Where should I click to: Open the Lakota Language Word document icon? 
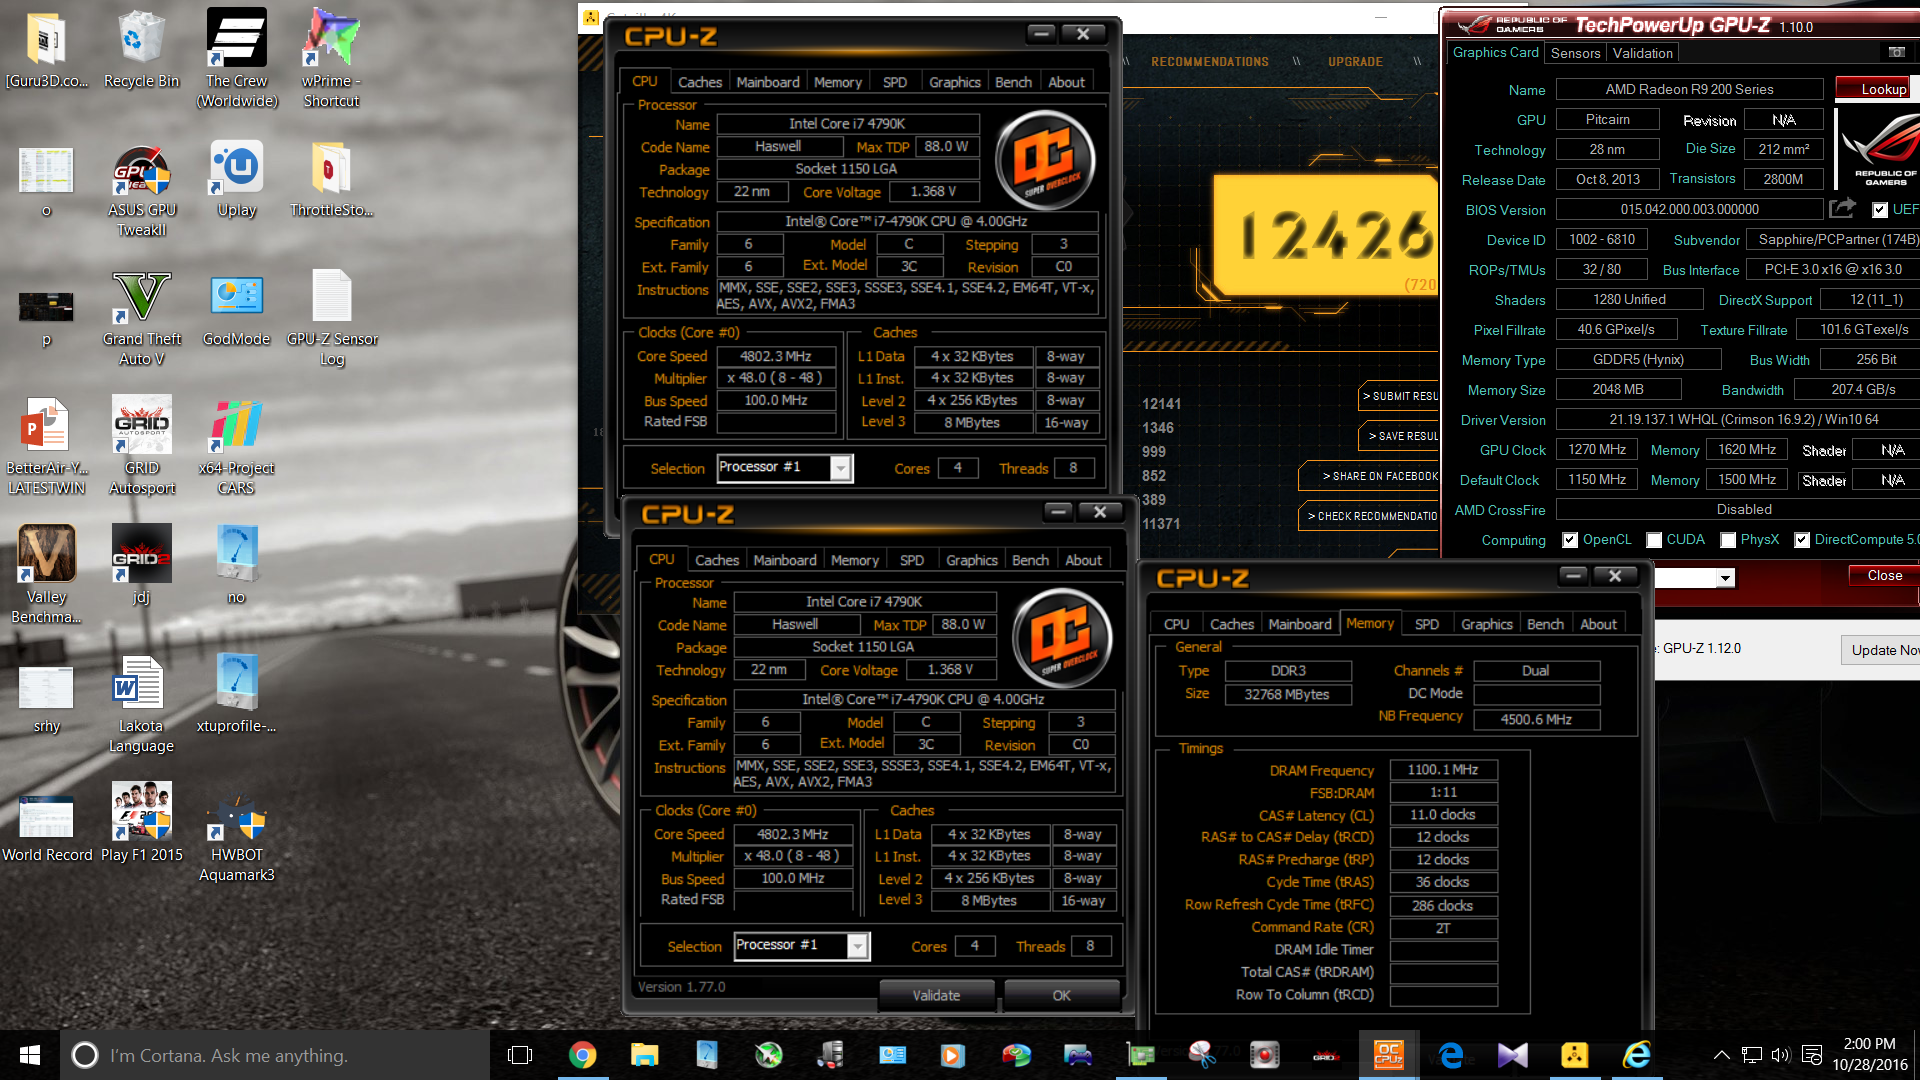point(141,705)
